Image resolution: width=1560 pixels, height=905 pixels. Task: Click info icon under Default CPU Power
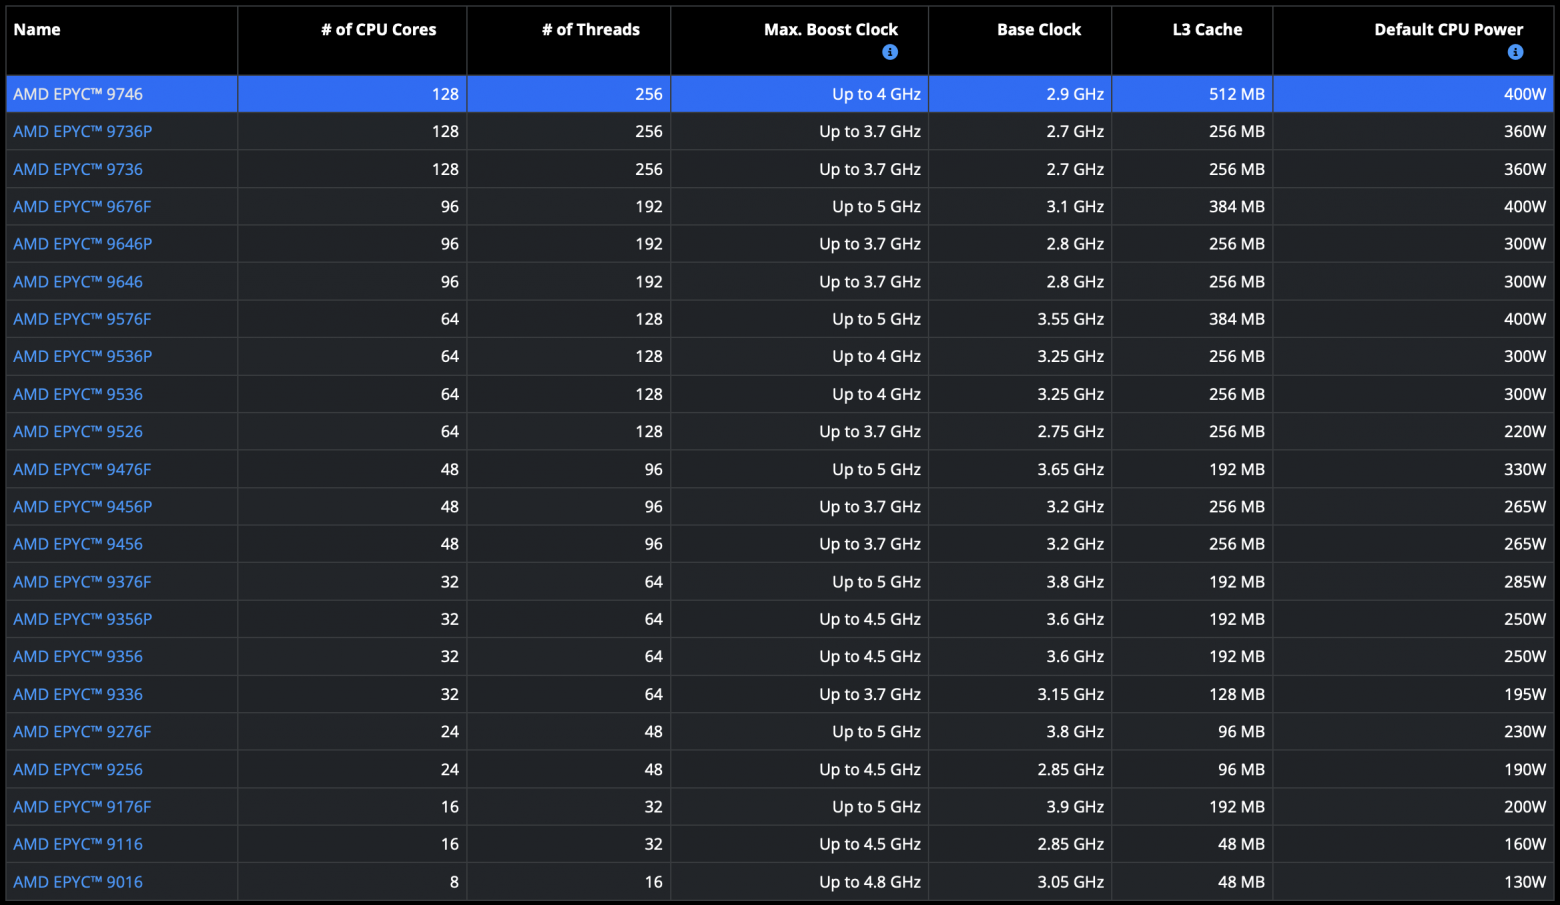(1516, 52)
